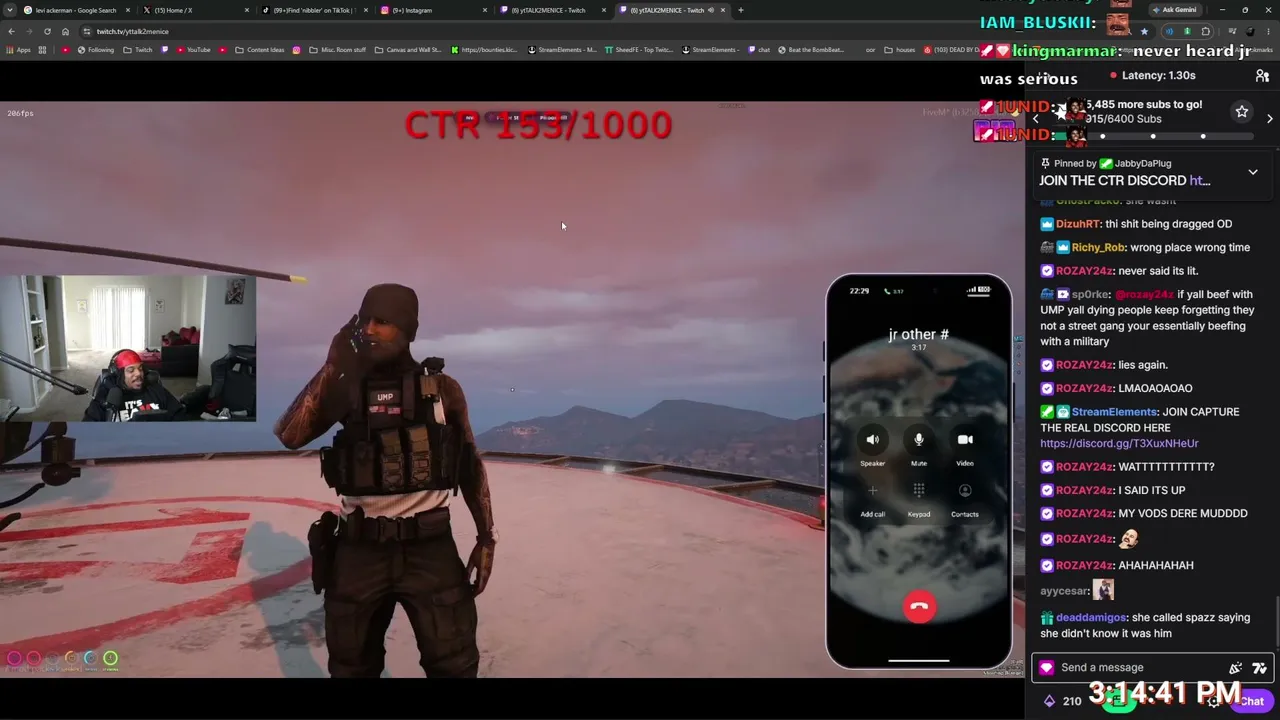Open the chat community users list icon
The width and height of the screenshot is (1280, 720).
click(1262, 76)
